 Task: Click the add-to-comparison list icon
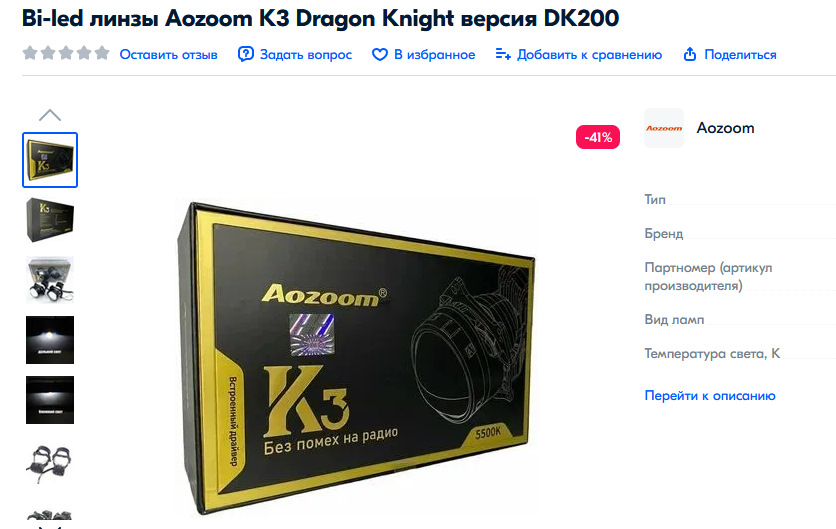click(503, 54)
